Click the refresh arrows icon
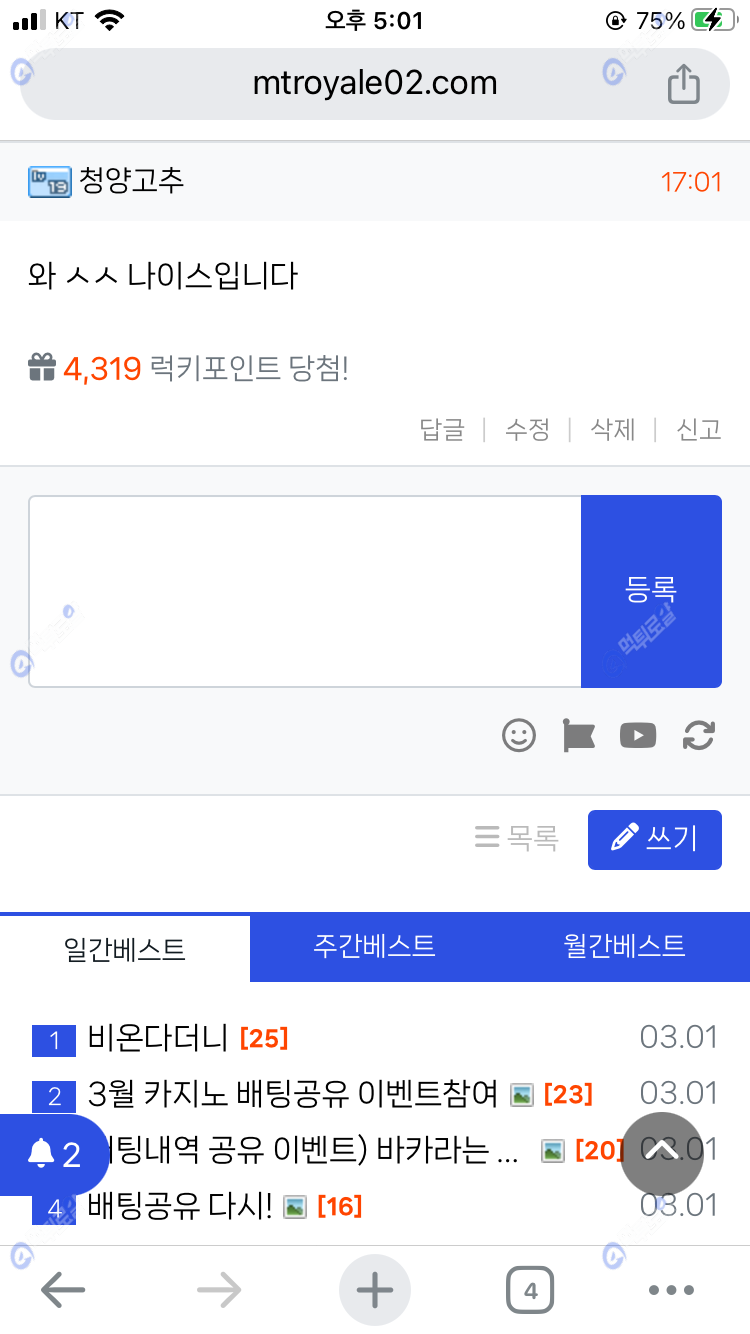The width and height of the screenshot is (750, 1334). click(x=698, y=736)
